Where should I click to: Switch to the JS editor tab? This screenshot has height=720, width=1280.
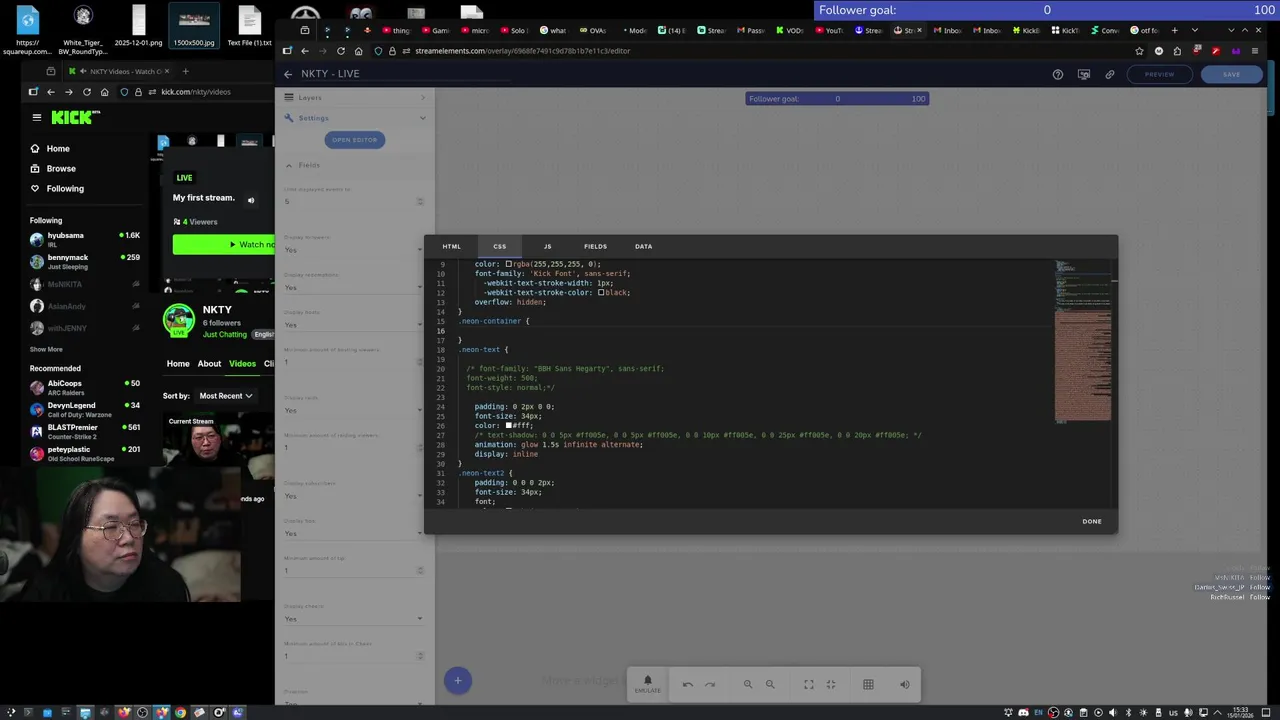547,246
